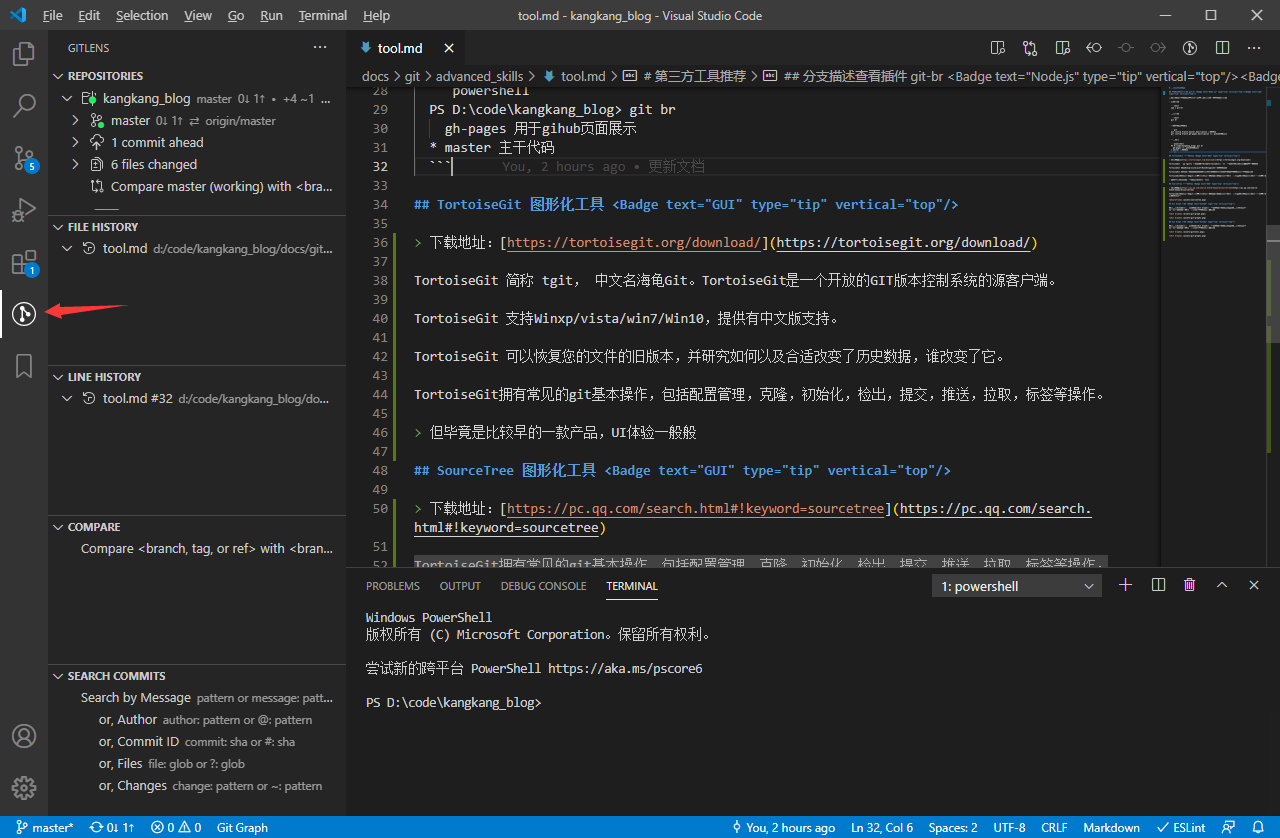This screenshot has height=838, width=1280.
Task: Split the terminal panel
Action: pos(1158,585)
